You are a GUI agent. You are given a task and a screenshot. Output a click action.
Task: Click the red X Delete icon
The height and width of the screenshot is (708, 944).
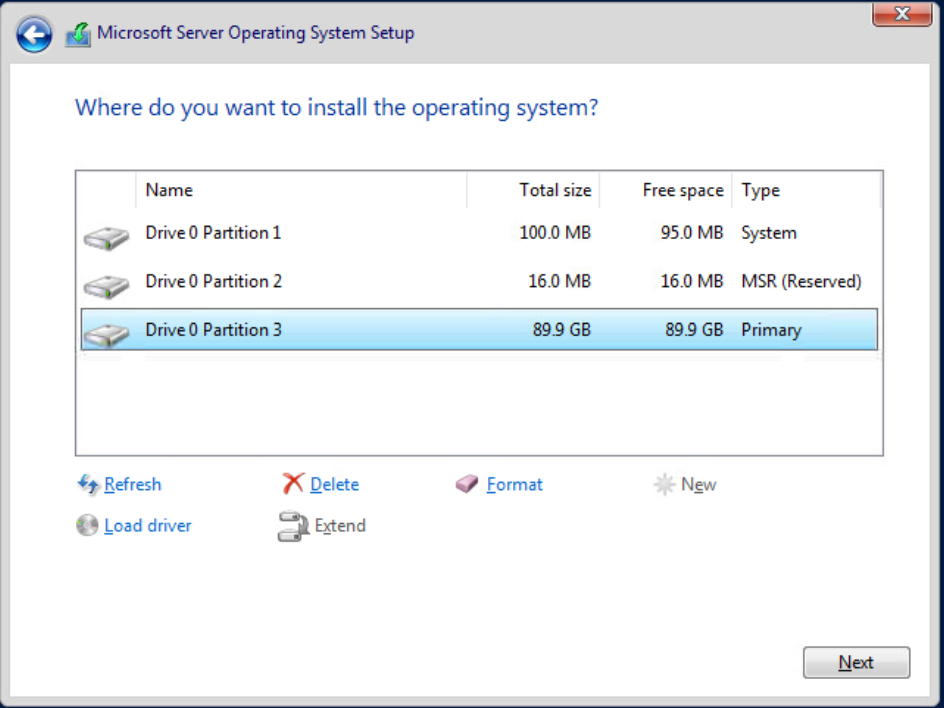coord(293,484)
